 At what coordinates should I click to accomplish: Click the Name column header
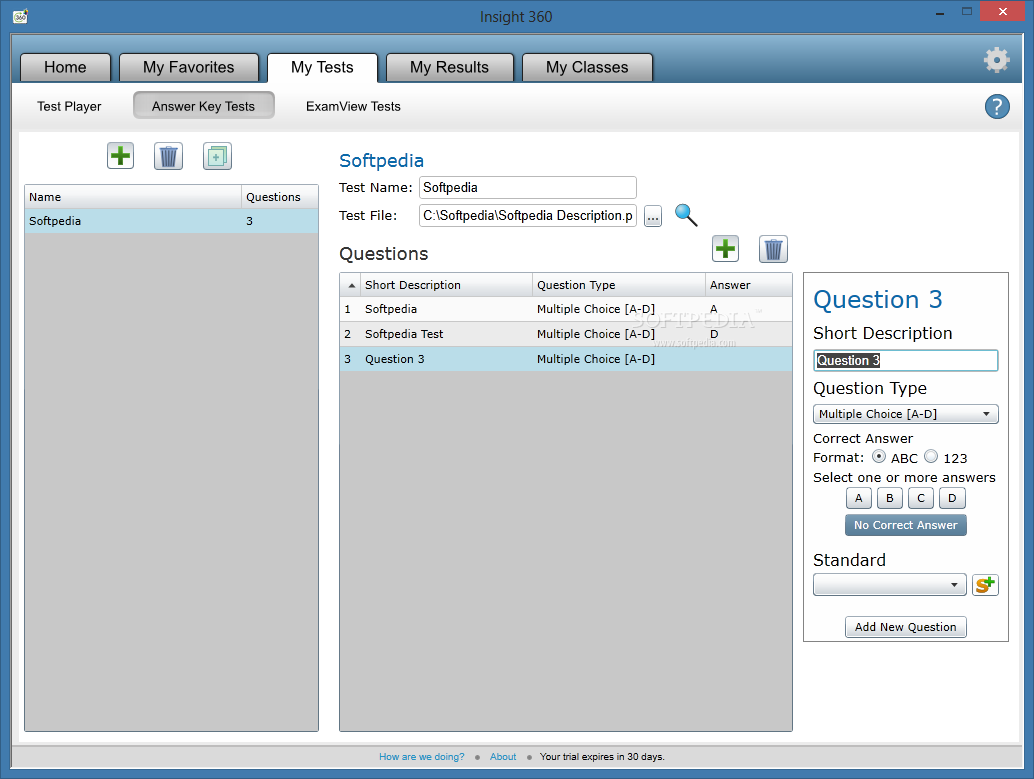133,197
